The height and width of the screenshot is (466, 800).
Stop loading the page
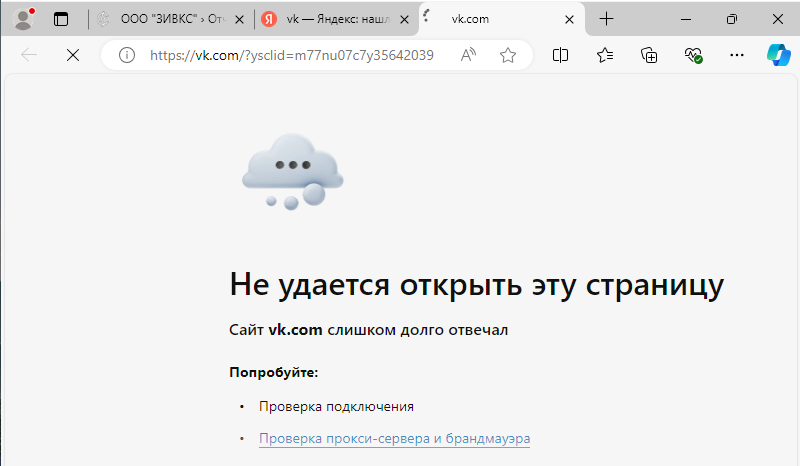(x=73, y=55)
